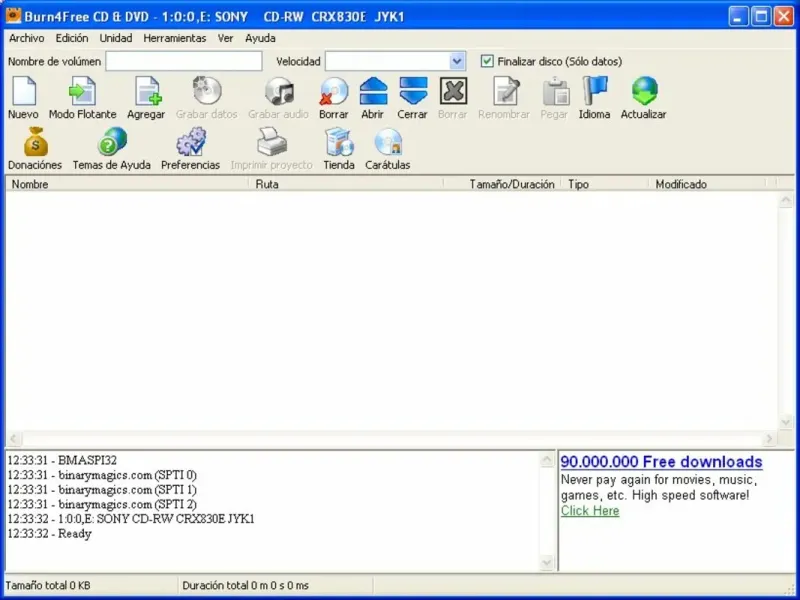Click the log panel scroll down arrow

[546, 563]
